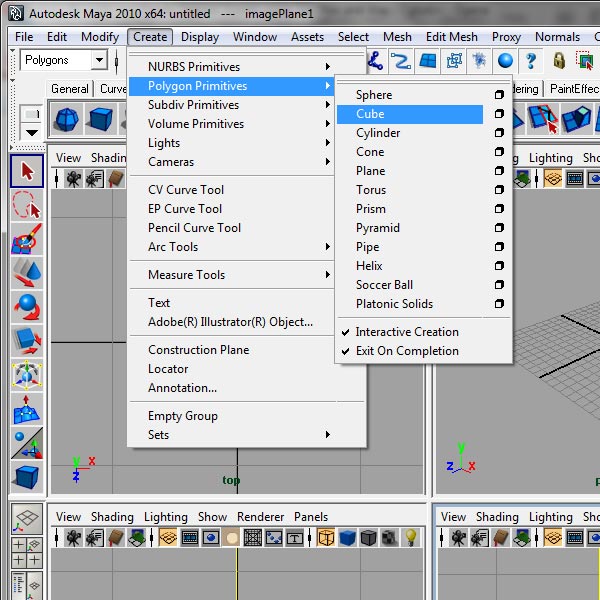The image size is (600, 600).
Task: Choose Adobe Illustrator Object entry
Action: point(230,322)
